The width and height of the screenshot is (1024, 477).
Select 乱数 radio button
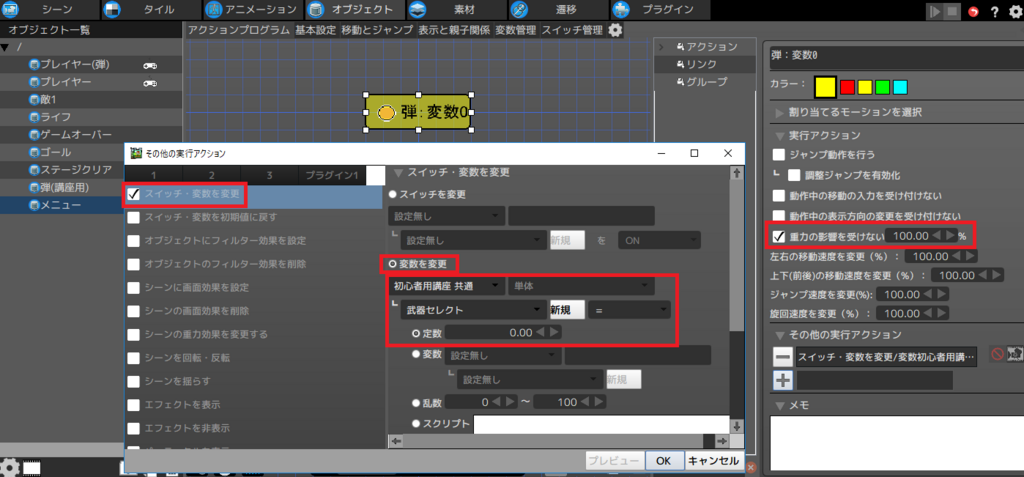coord(416,402)
